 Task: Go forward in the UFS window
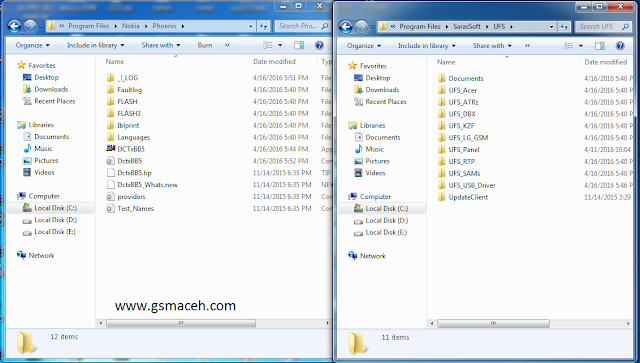tap(362, 27)
